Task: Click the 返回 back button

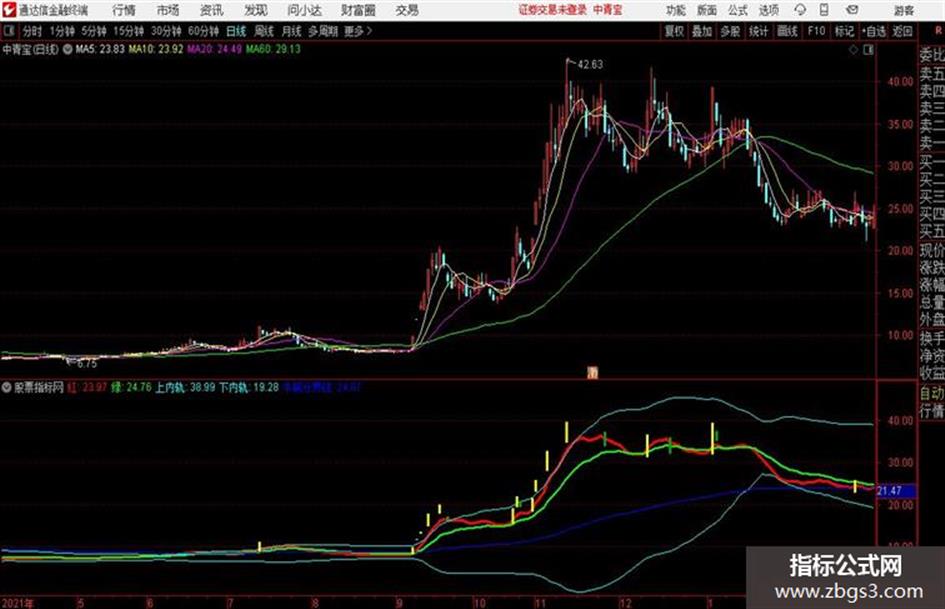Action: 903,31
